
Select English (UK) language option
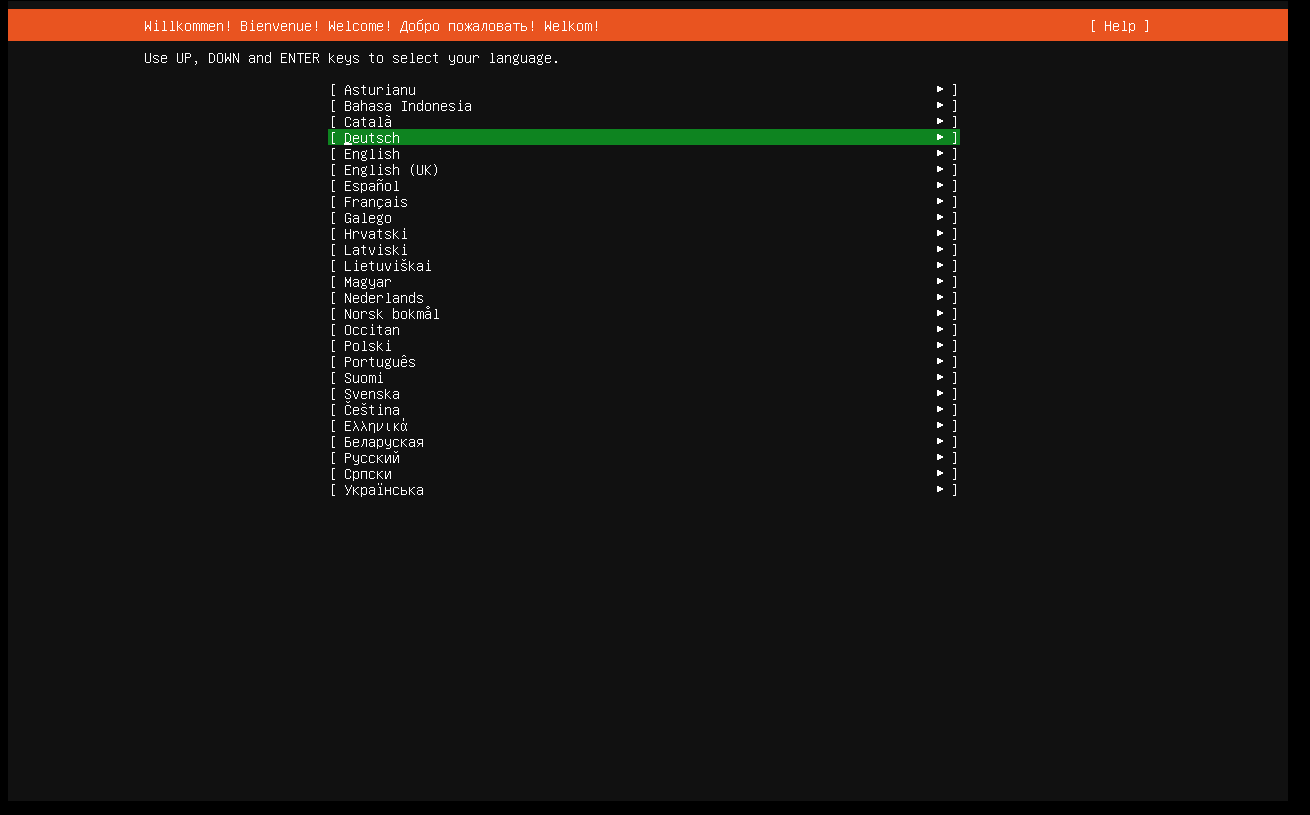[x=391, y=170]
